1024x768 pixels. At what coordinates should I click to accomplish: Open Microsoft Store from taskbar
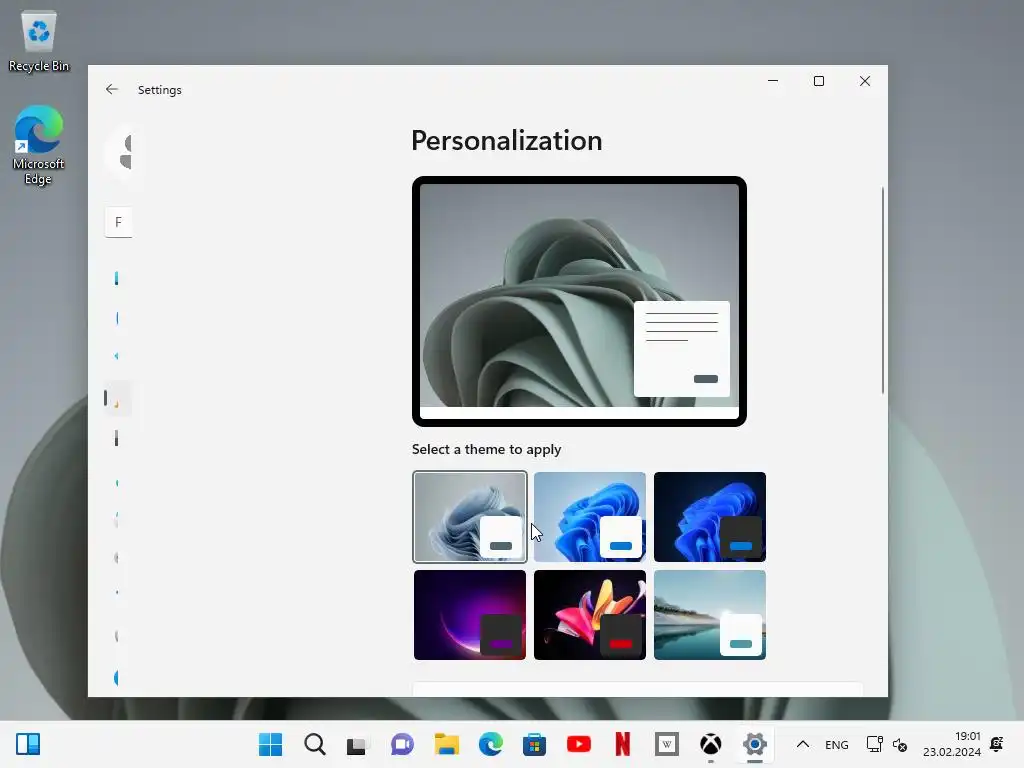[x=534, y=744]
